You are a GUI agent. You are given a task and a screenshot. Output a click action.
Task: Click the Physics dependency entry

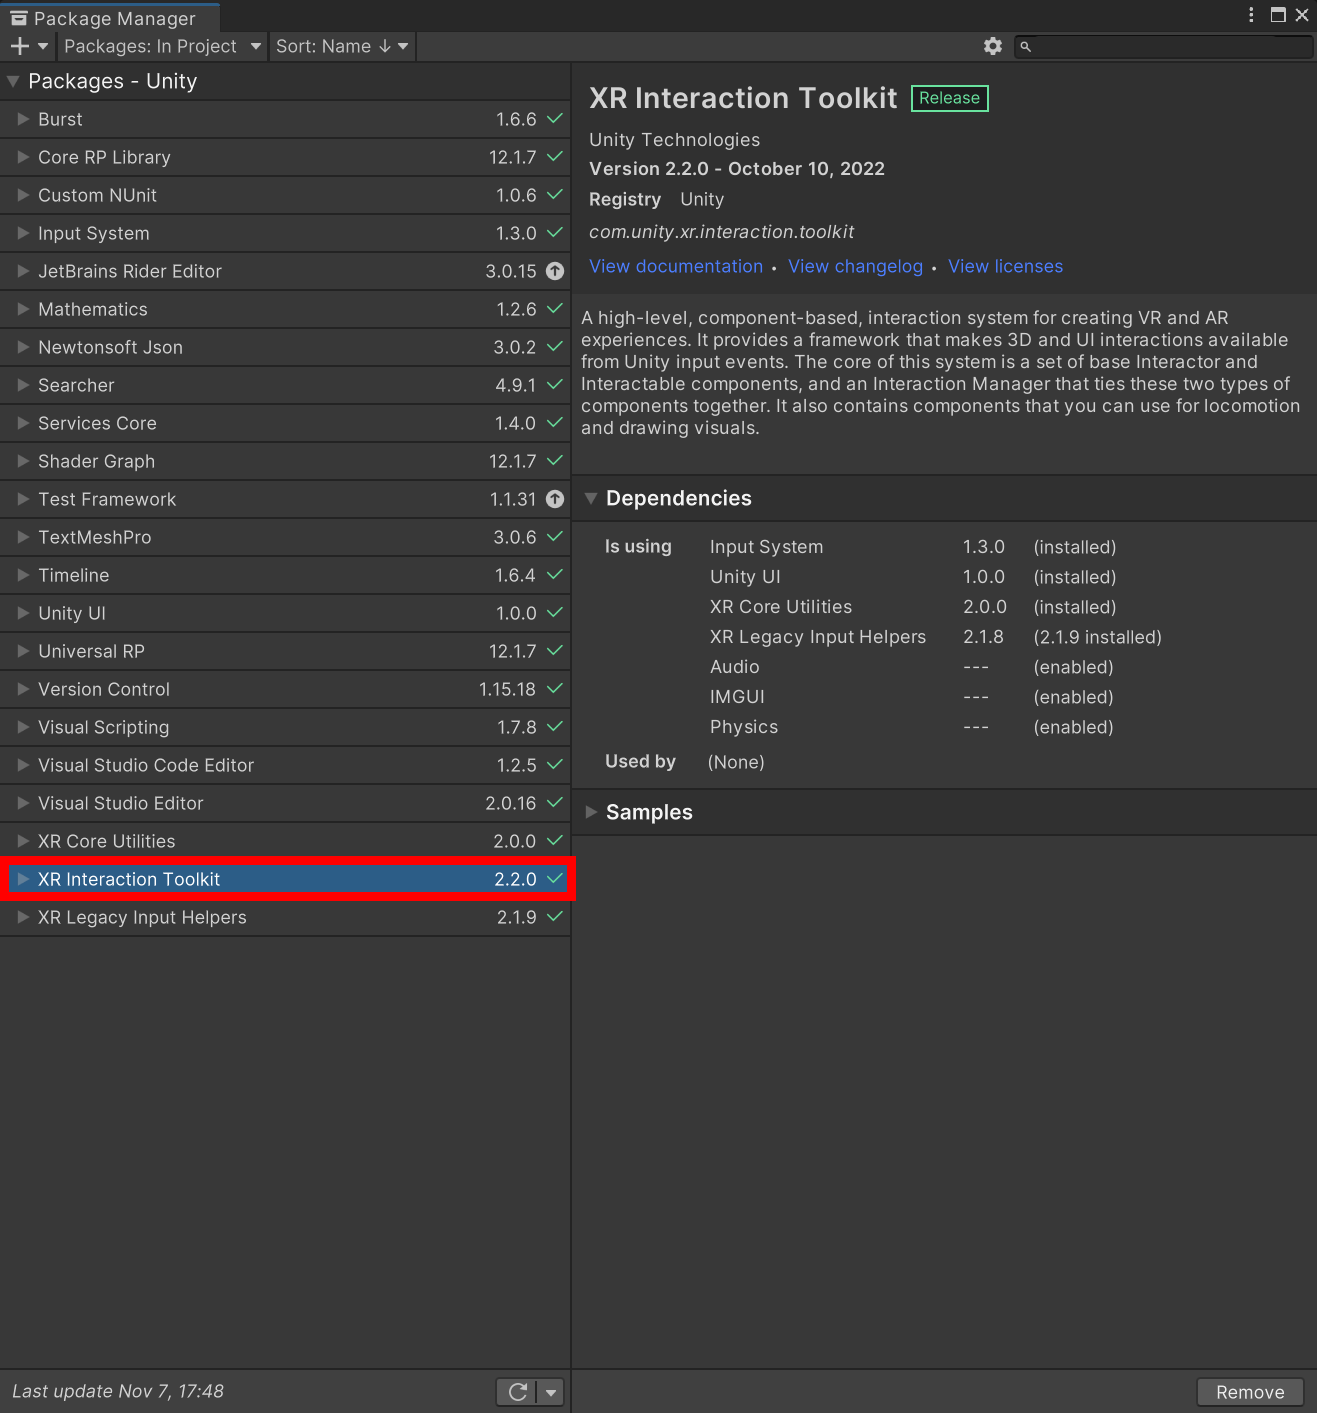(744, 727)
